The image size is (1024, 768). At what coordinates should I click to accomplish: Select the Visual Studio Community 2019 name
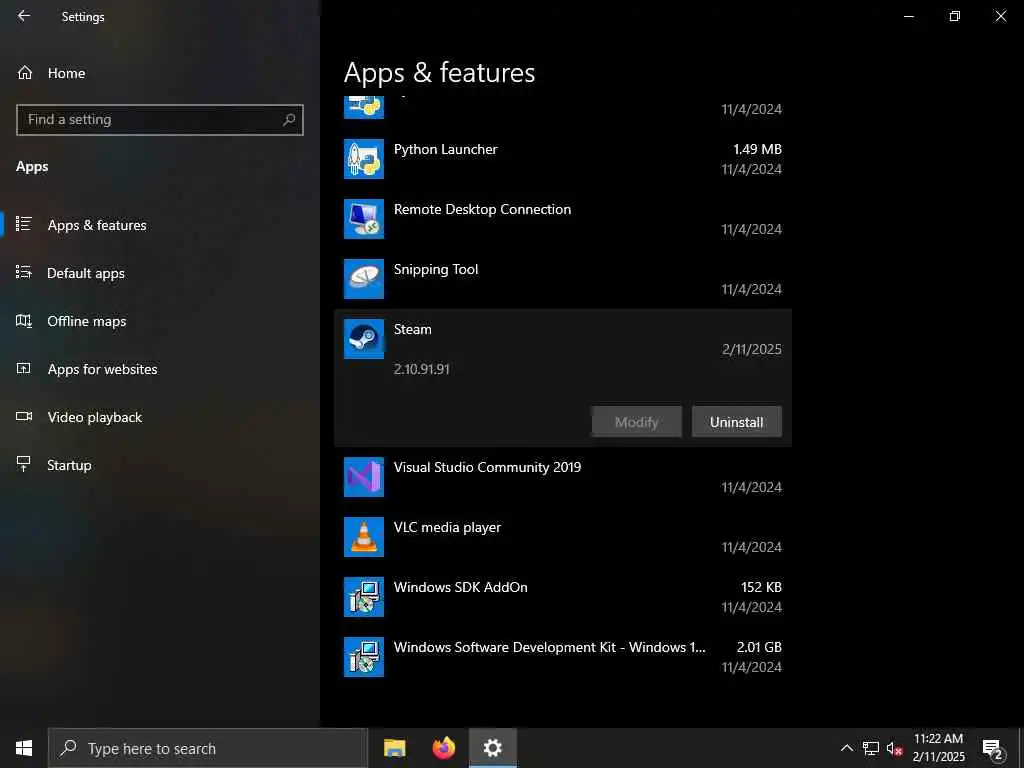pyautogui.click(x=487, y=468)
